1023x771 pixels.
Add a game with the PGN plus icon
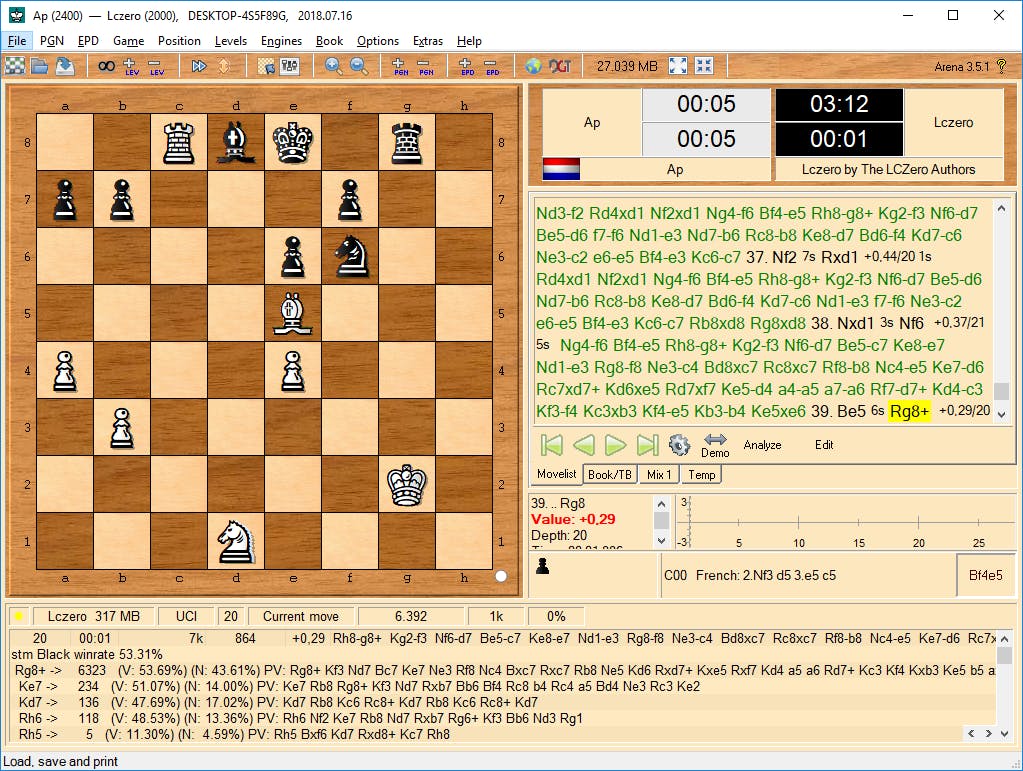[x=398, y=66]
